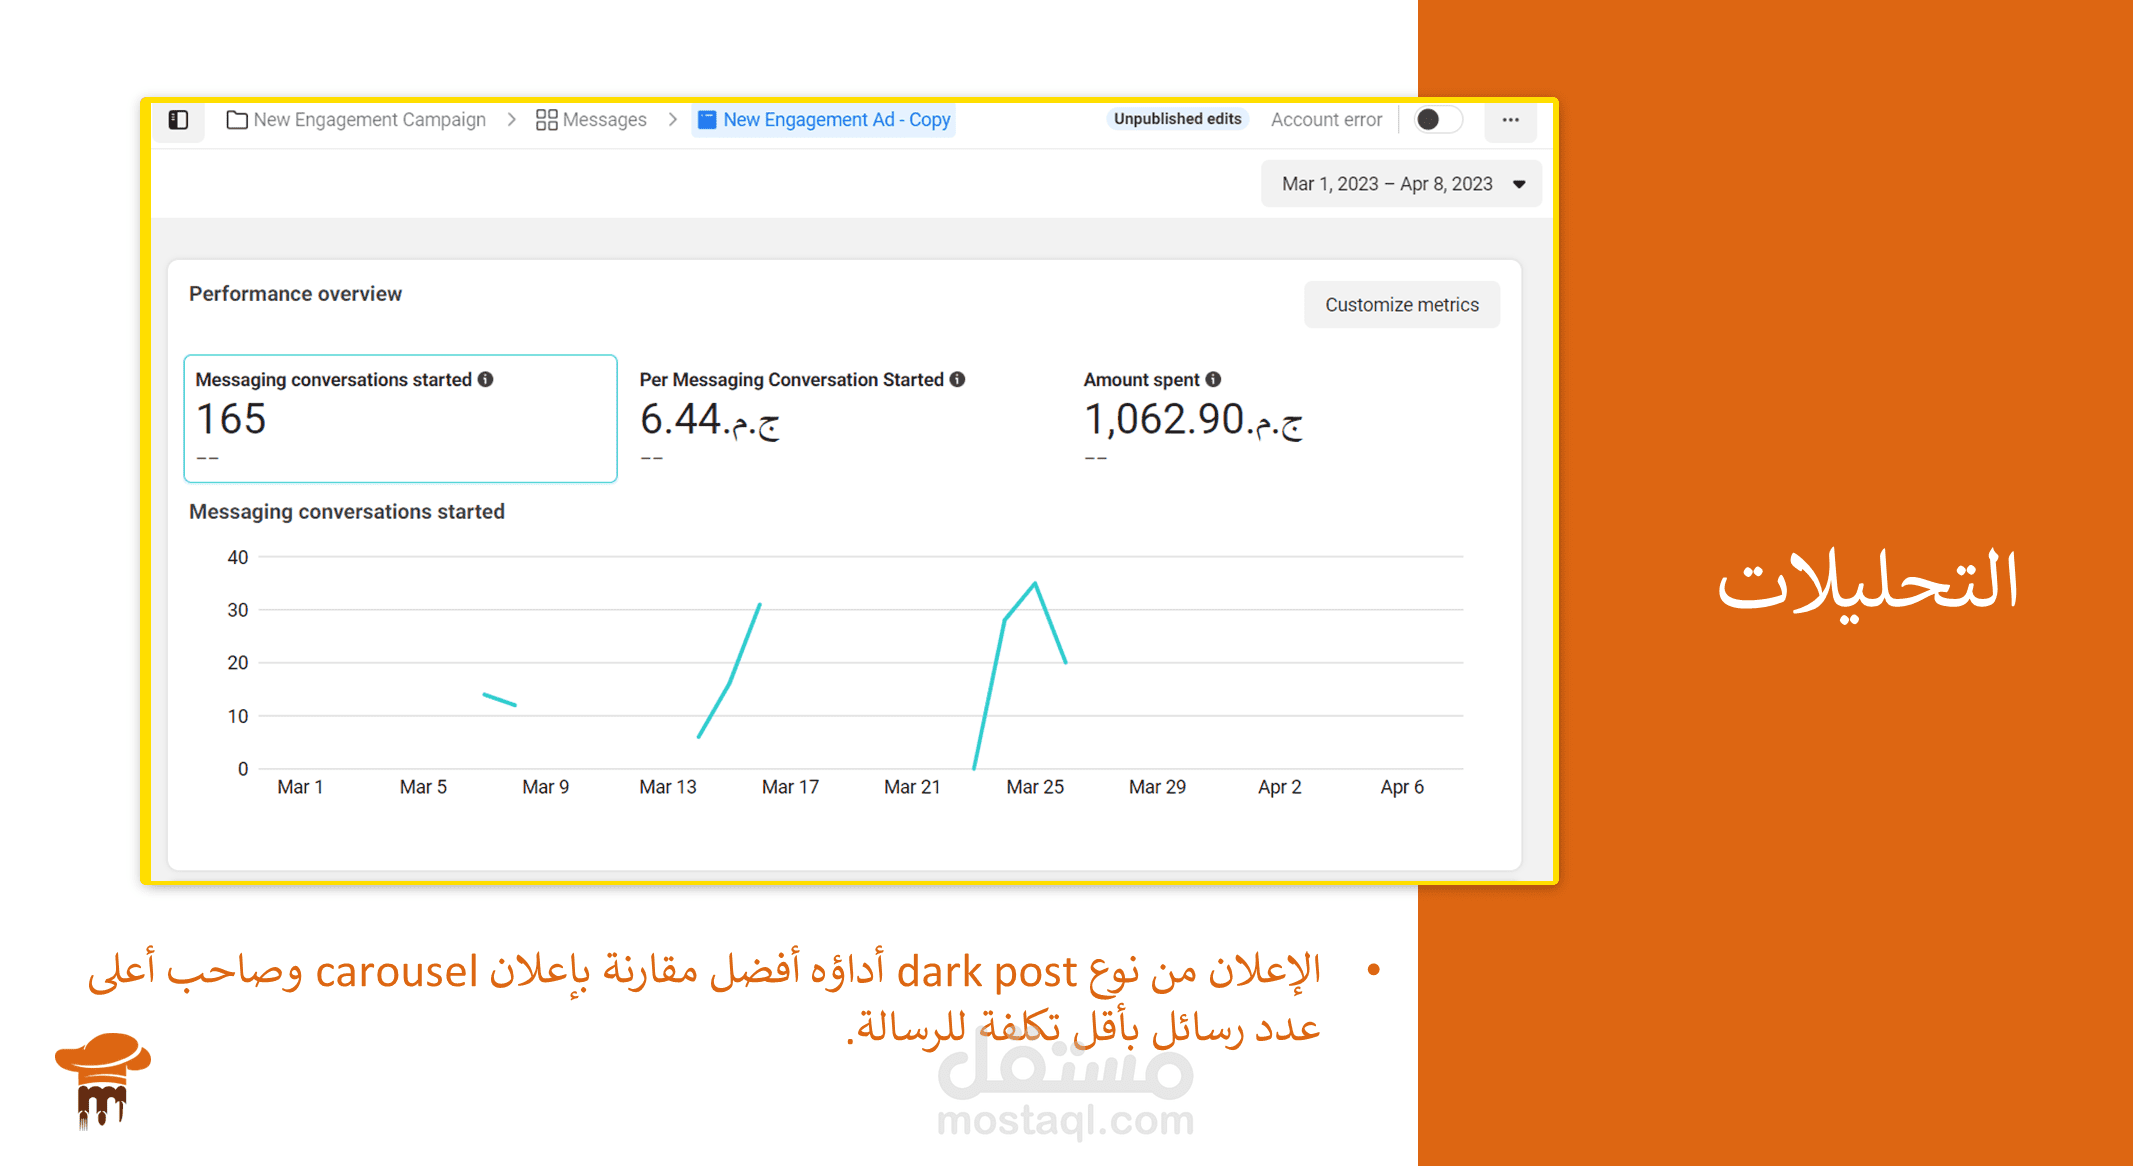Select the Messaging conversations started metric card

(x=400, y=418)
